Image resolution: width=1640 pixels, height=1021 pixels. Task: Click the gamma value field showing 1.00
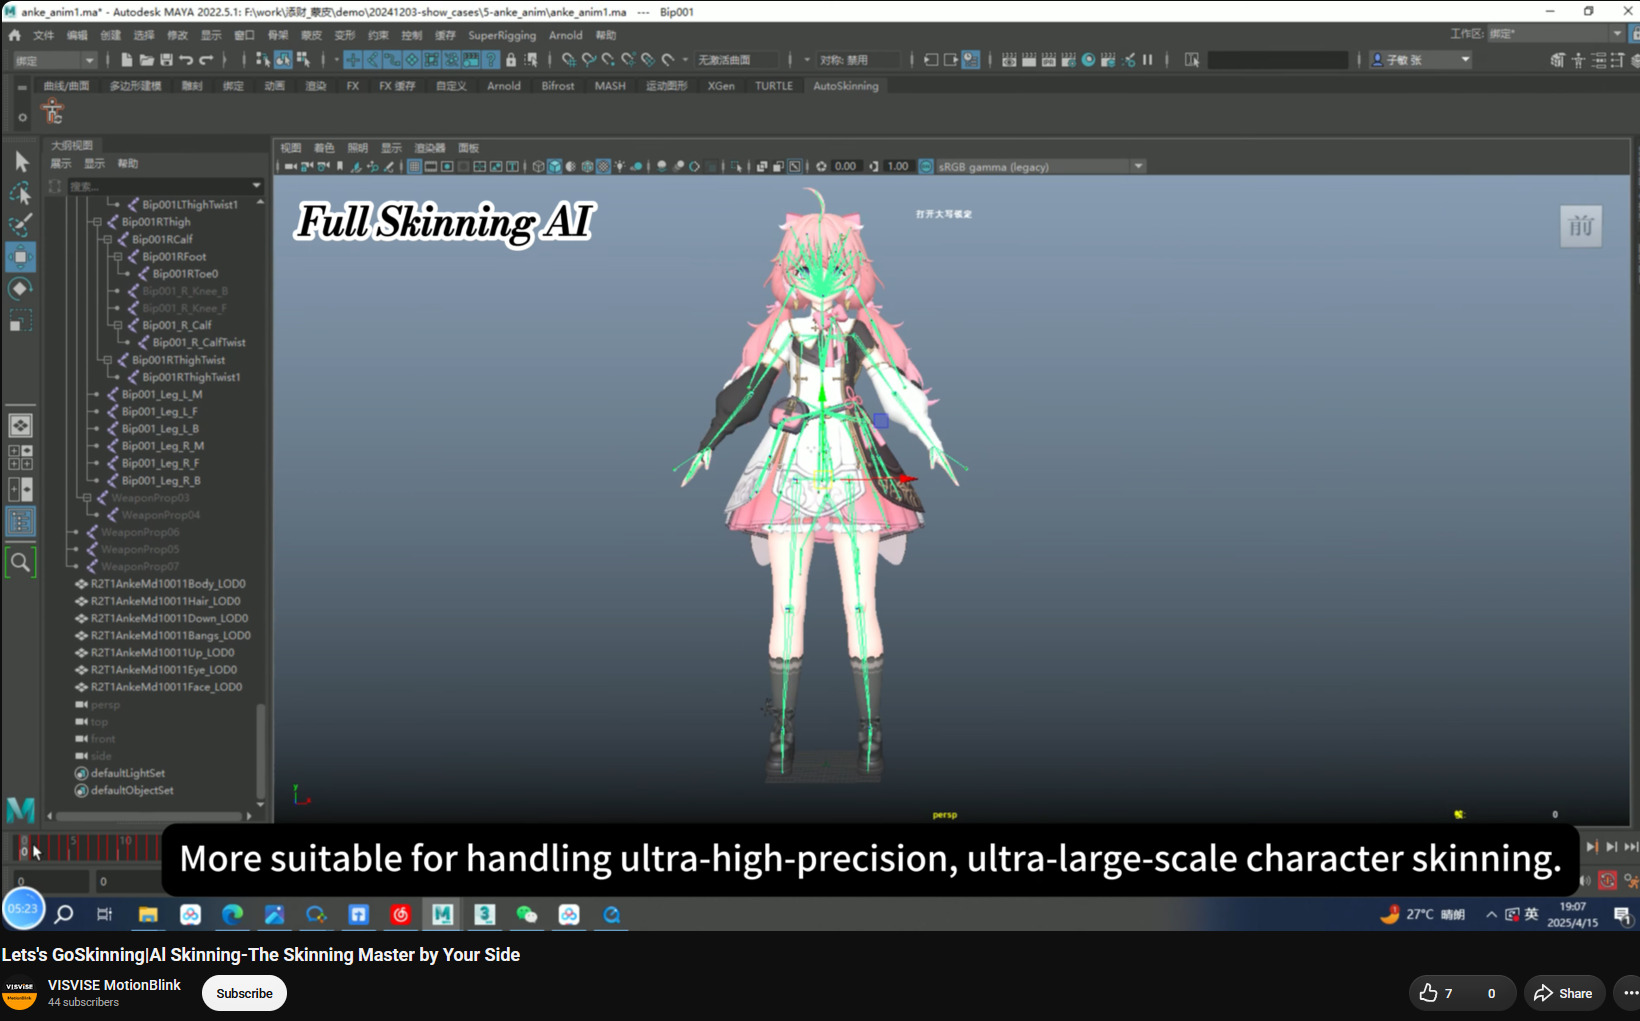[897, 167]
